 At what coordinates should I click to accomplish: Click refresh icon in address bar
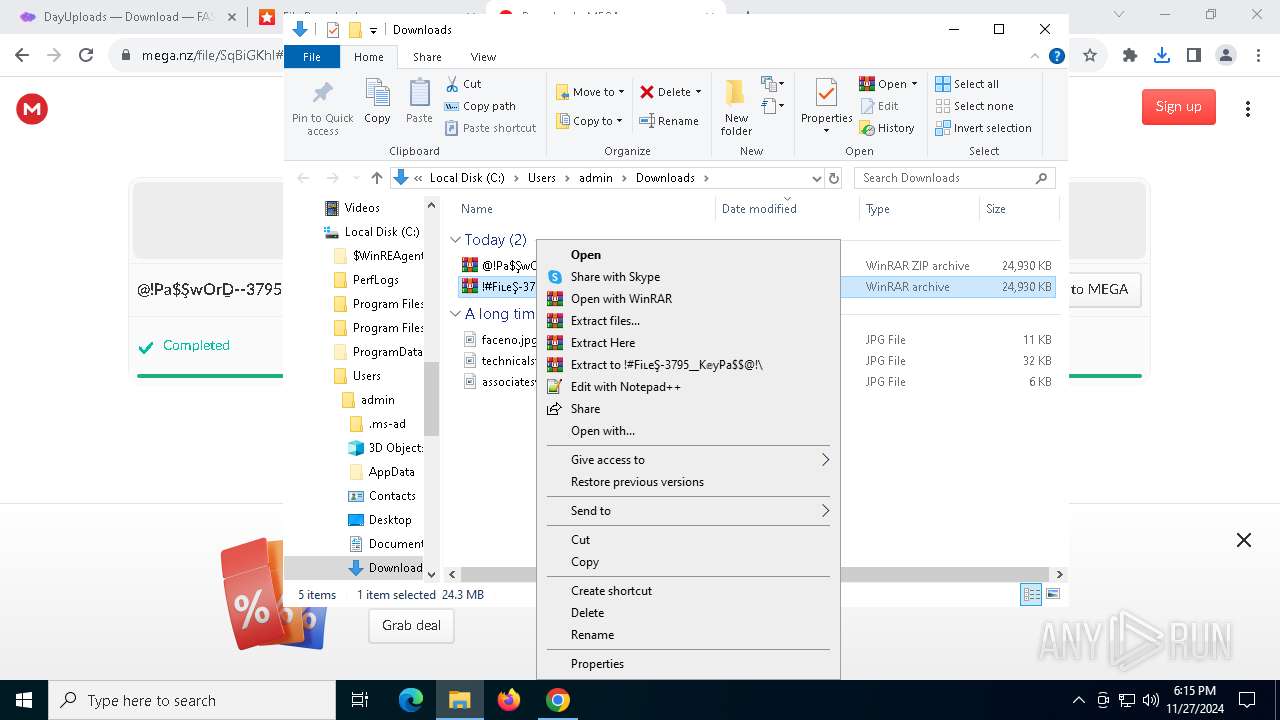click(x=833, y=178)
